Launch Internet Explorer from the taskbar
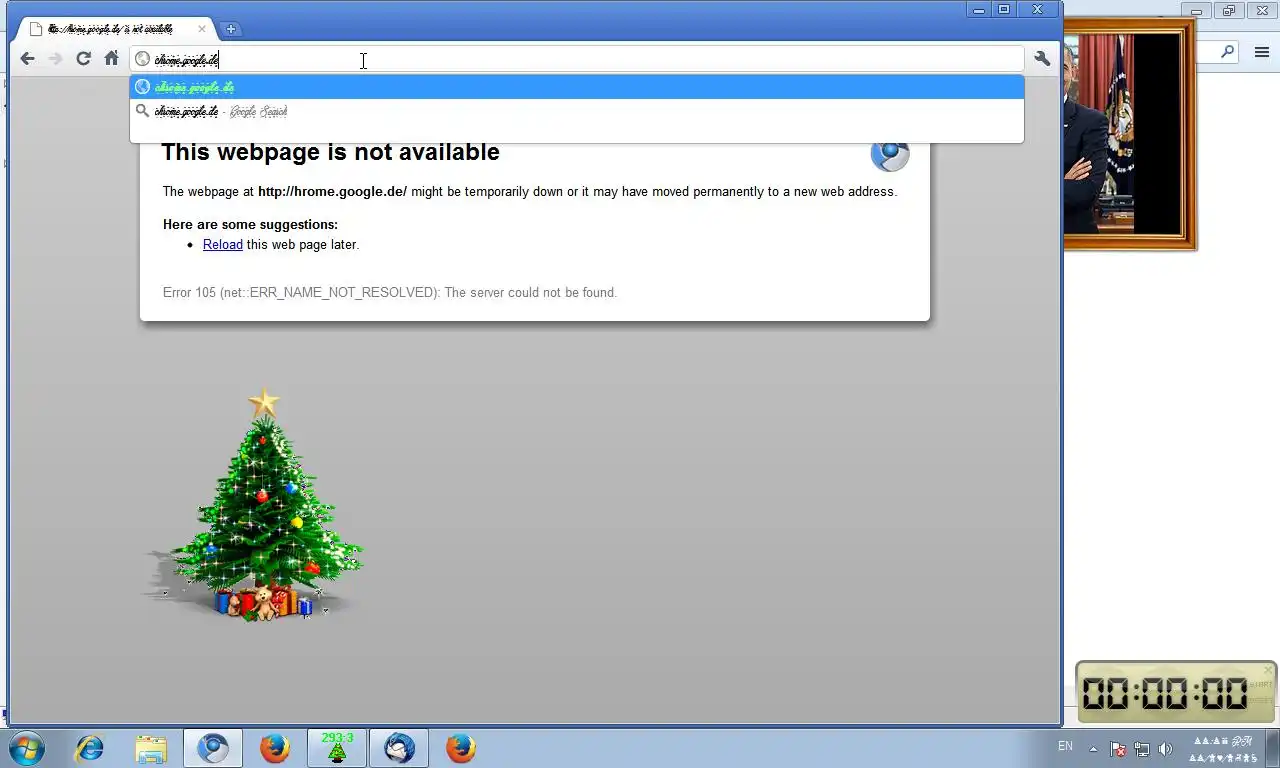Screen dimensions: 1280x768 90,748
